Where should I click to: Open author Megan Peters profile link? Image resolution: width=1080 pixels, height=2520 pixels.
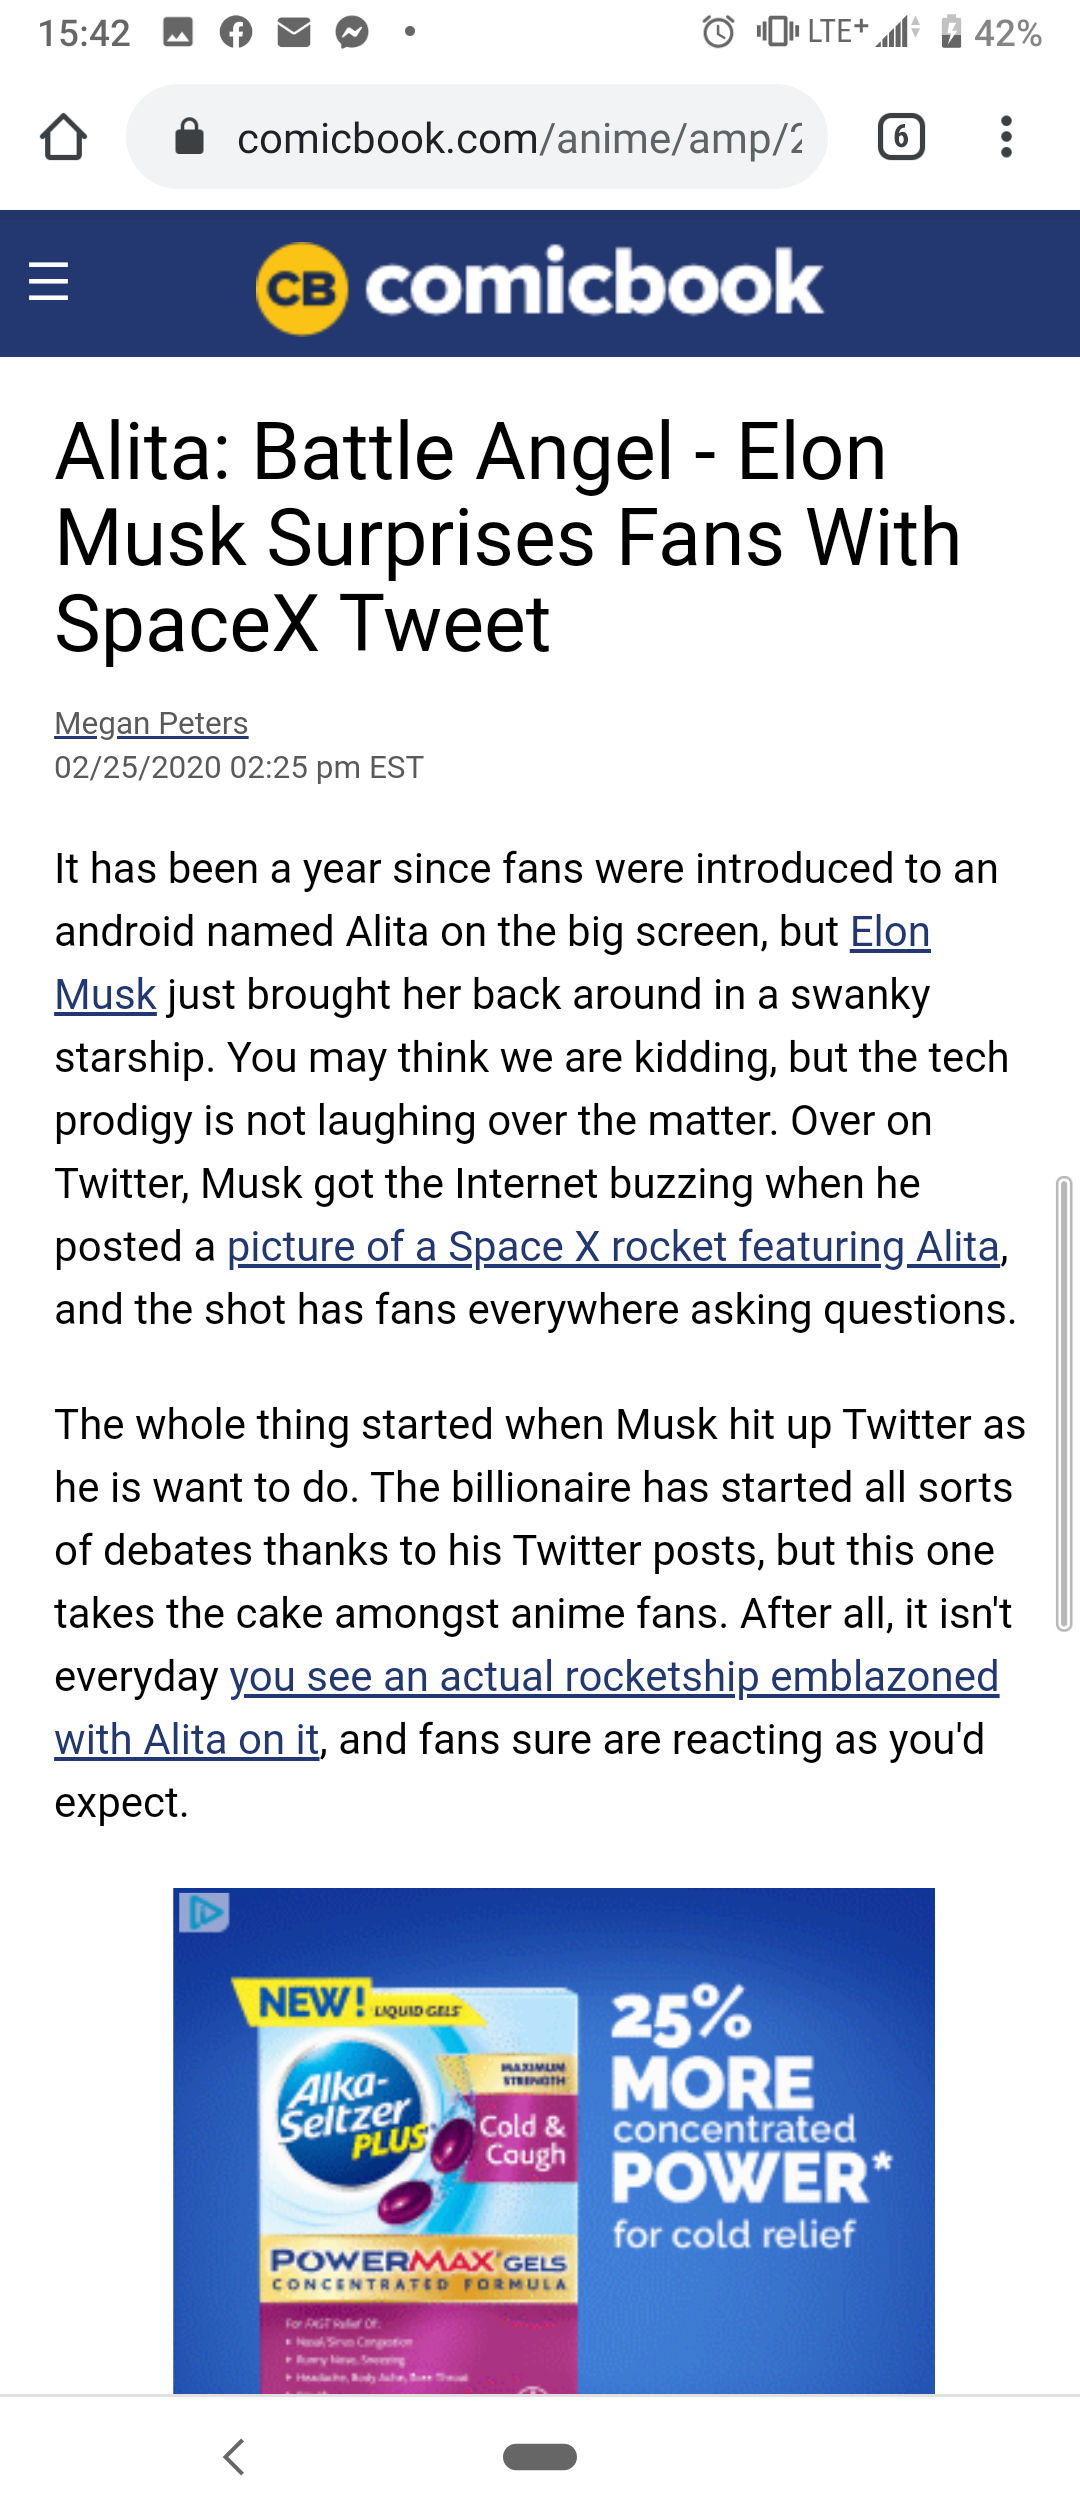coord(151,723)
